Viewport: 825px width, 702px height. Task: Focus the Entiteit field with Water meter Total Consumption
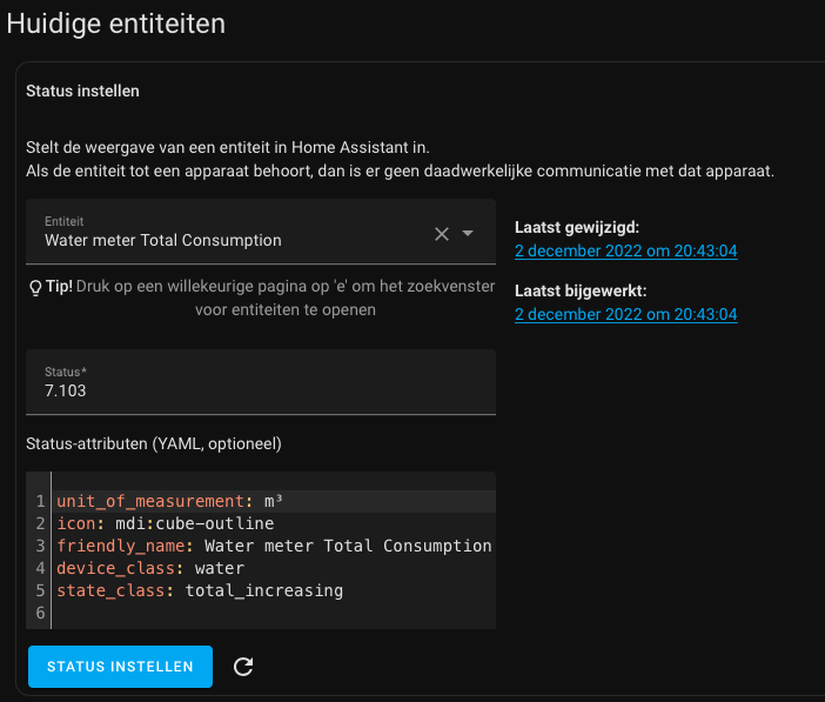point(261,232)
